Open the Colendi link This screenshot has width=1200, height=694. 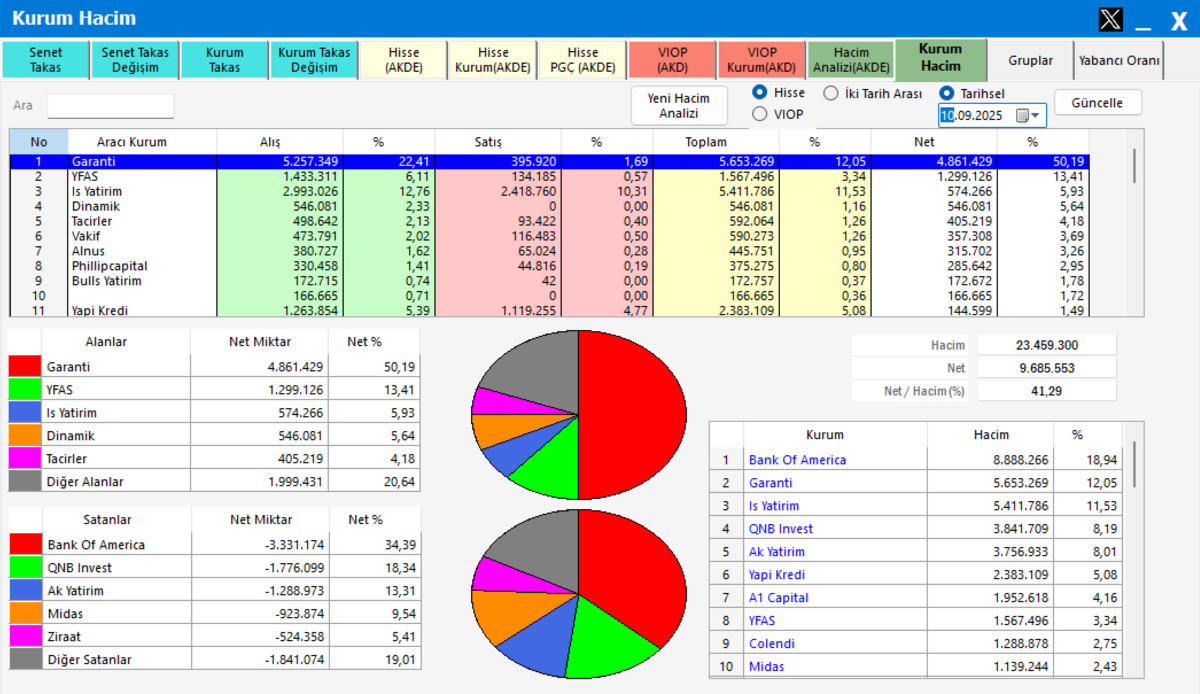772,644
